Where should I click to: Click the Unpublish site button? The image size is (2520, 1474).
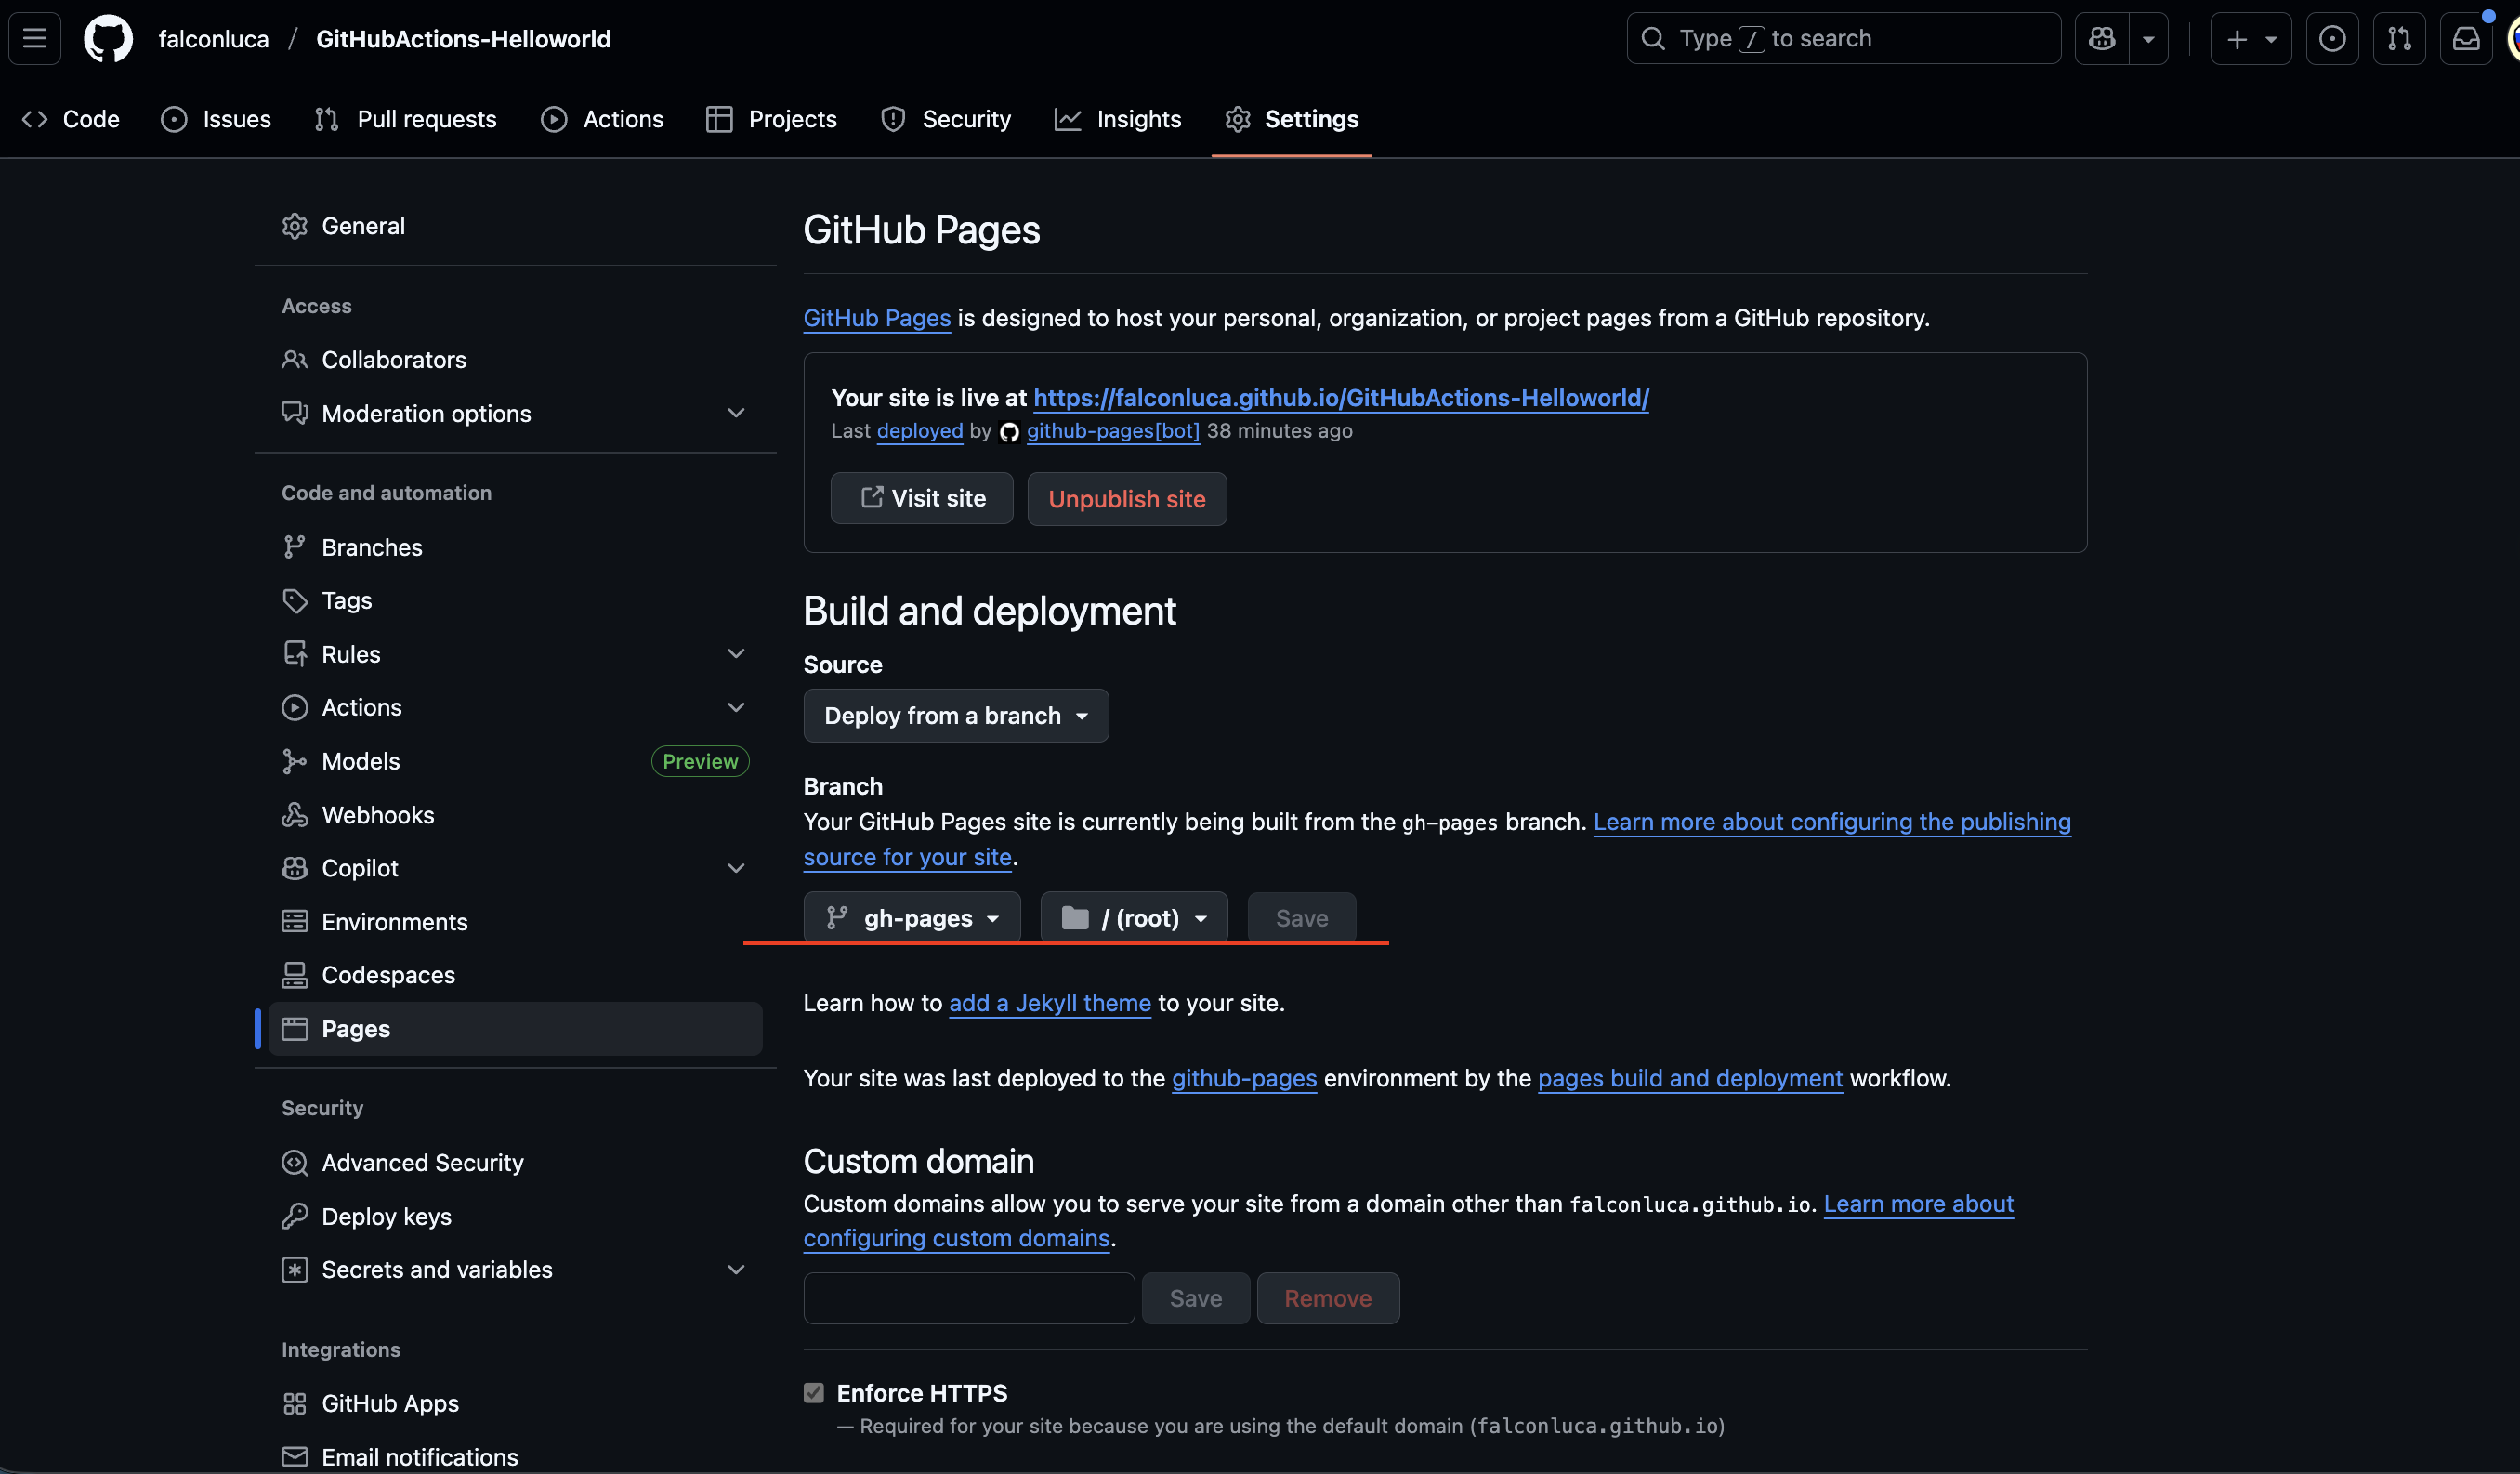tap(1126, 499)
